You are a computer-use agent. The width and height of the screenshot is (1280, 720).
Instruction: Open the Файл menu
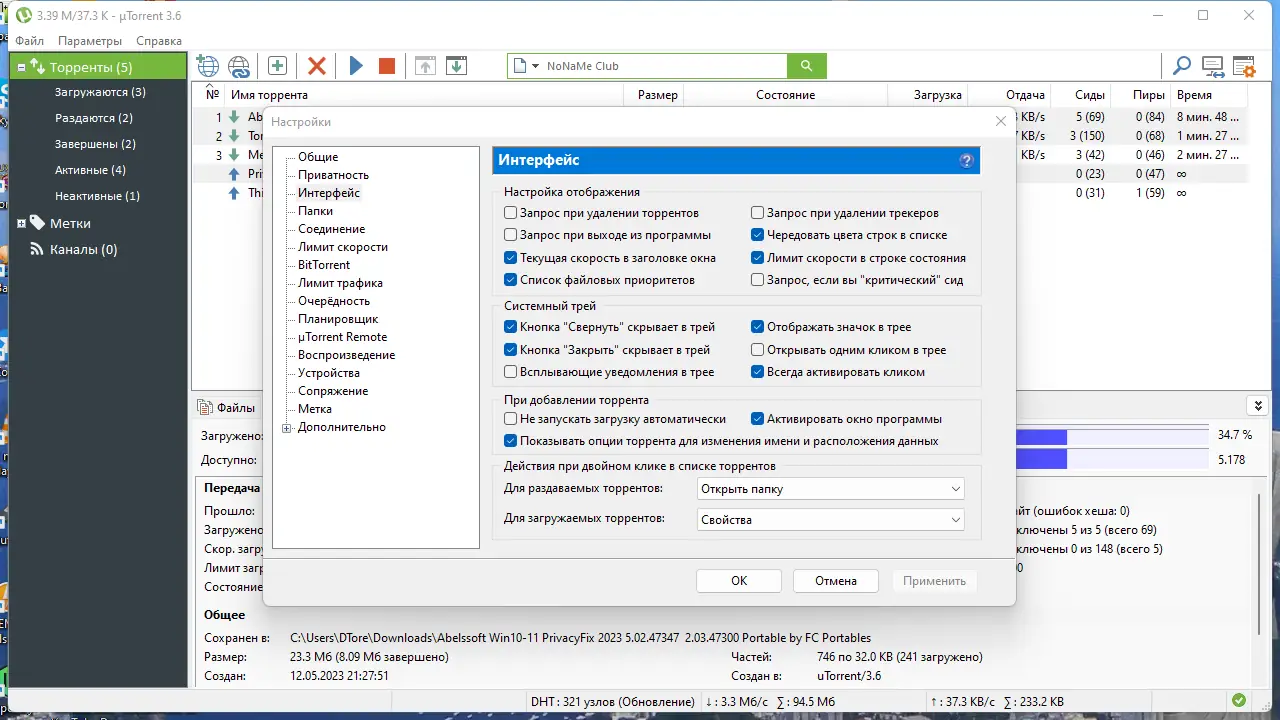click(x=30, y=41)
